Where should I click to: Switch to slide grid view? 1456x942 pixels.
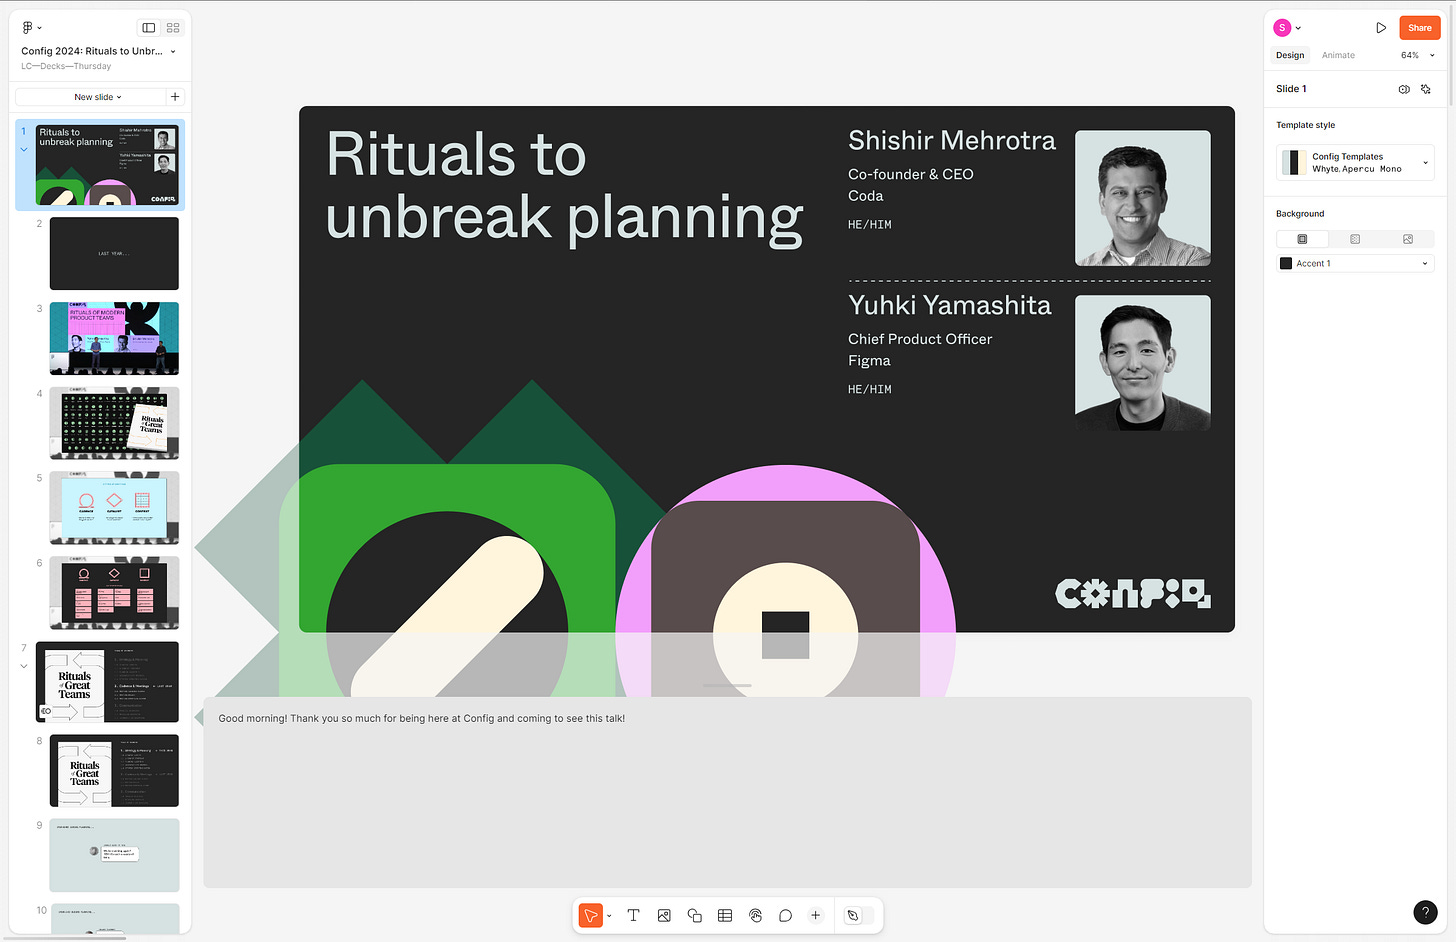pyautogui.click(x=173, y=28)
